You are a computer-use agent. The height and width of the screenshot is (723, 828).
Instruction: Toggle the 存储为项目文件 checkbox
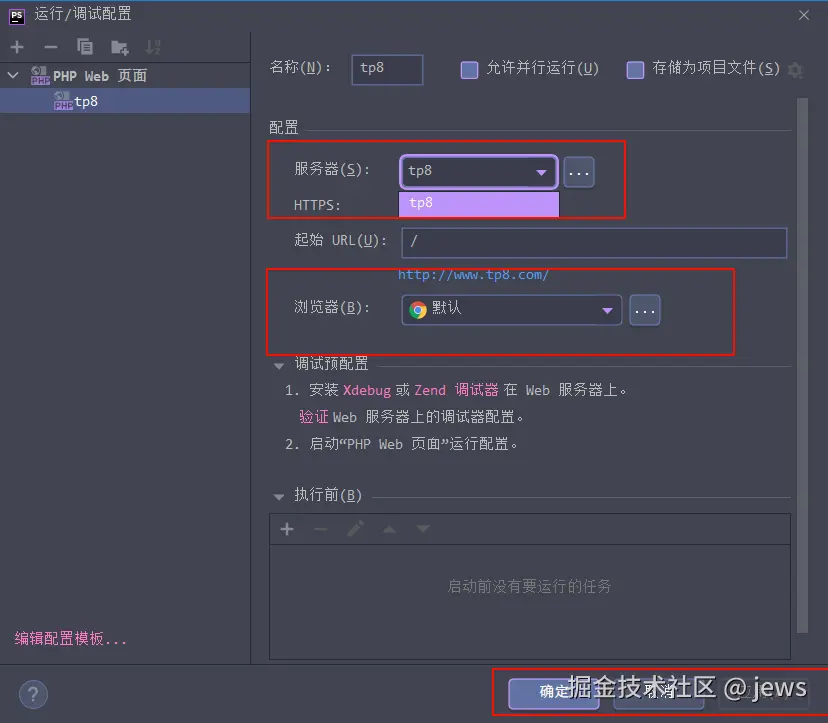635,69
